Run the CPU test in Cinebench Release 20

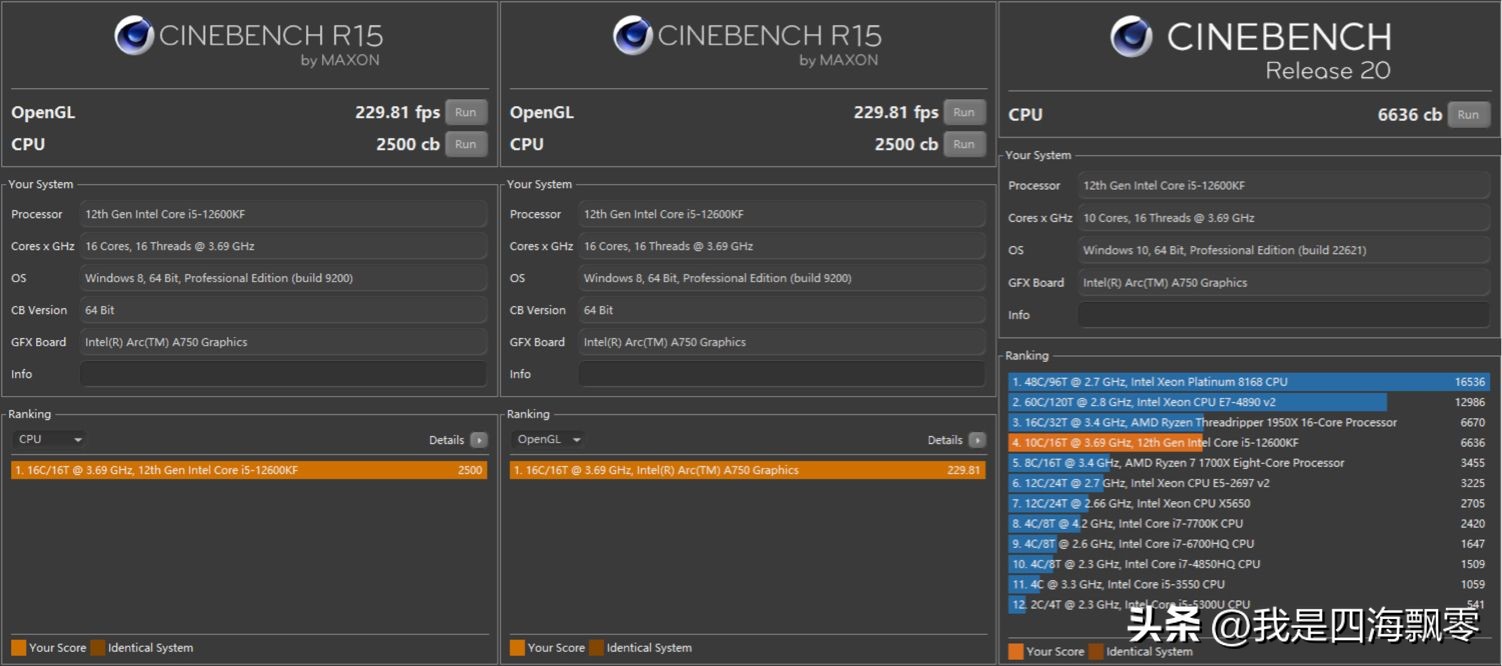click(1467, 114)
